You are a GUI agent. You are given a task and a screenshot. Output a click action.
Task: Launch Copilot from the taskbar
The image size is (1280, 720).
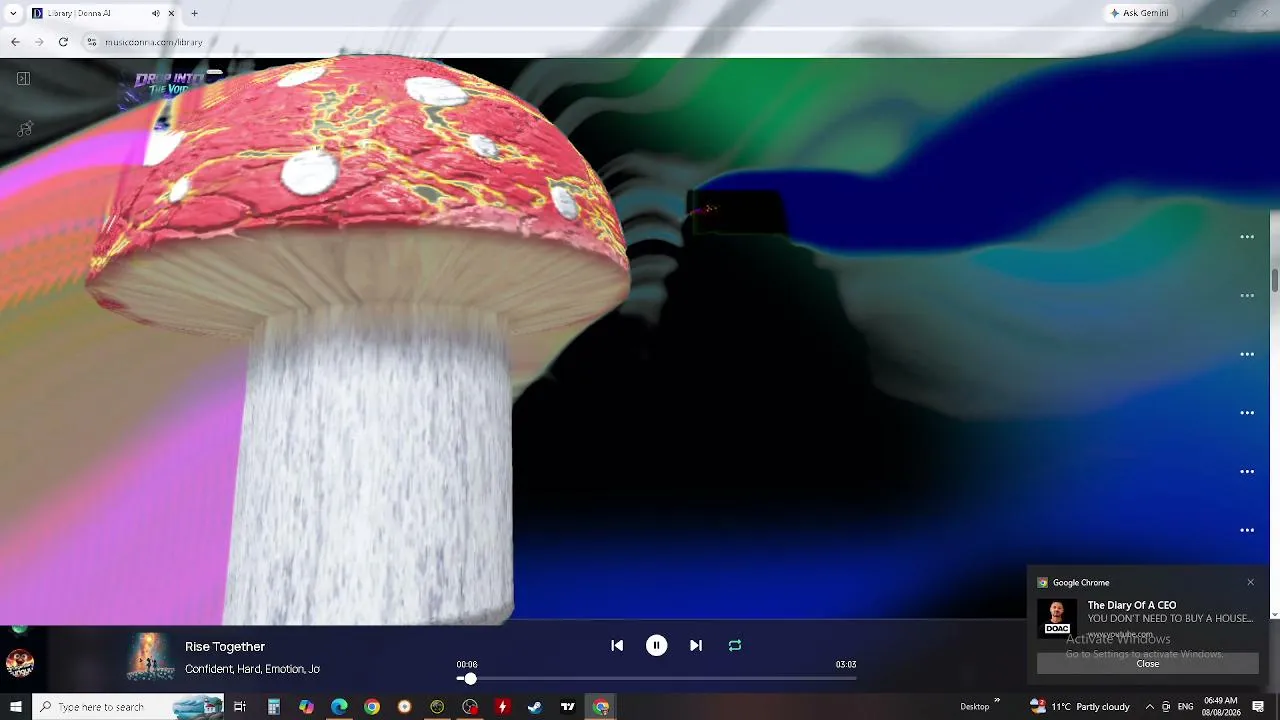pos(306,707)
